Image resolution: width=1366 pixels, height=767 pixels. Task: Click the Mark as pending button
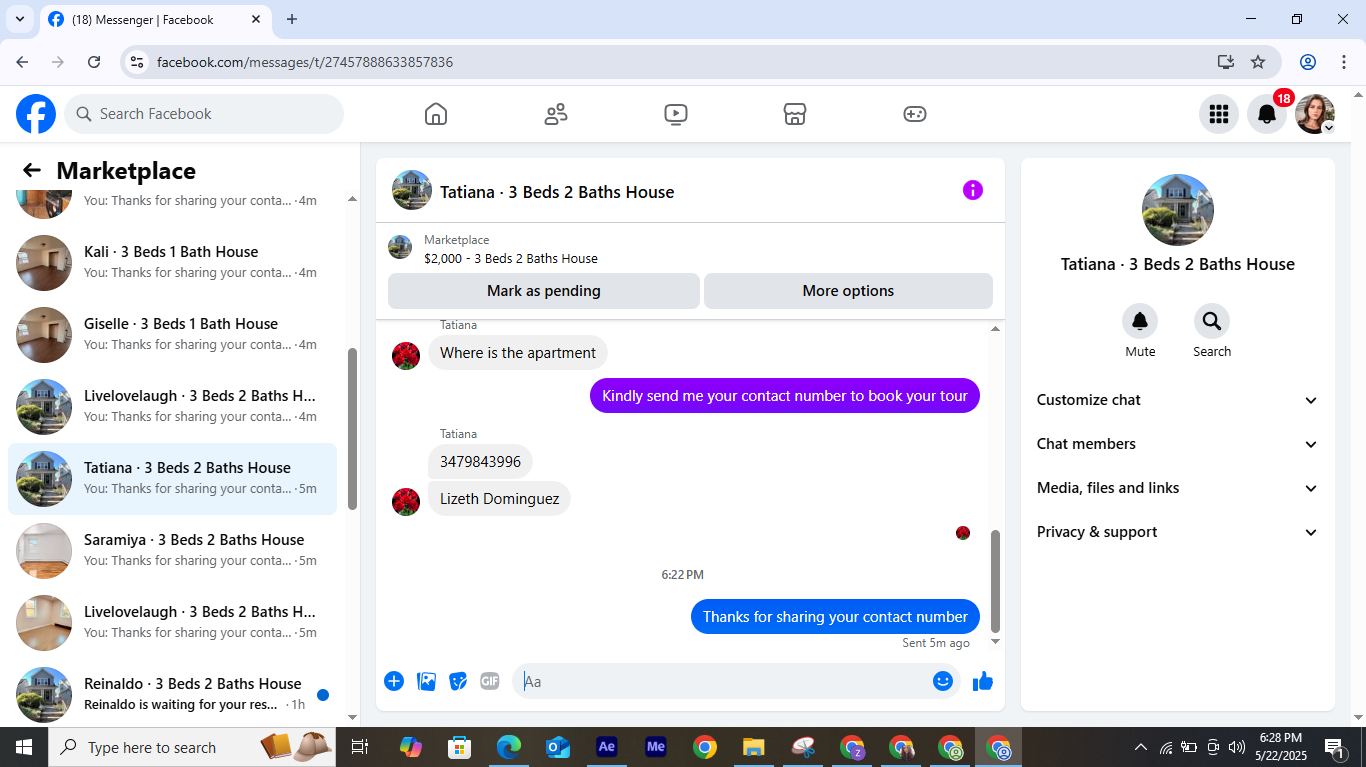tap(544, 291)
